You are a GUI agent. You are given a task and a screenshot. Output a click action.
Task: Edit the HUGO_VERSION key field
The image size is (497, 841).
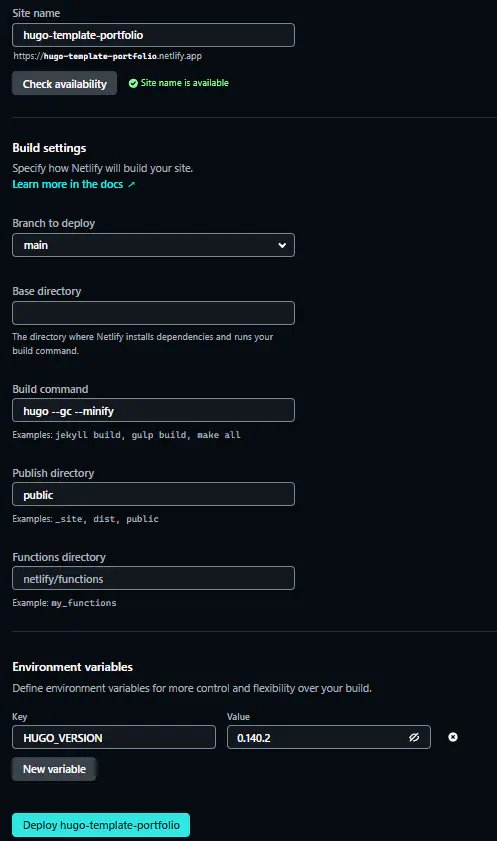click(114, 737)
